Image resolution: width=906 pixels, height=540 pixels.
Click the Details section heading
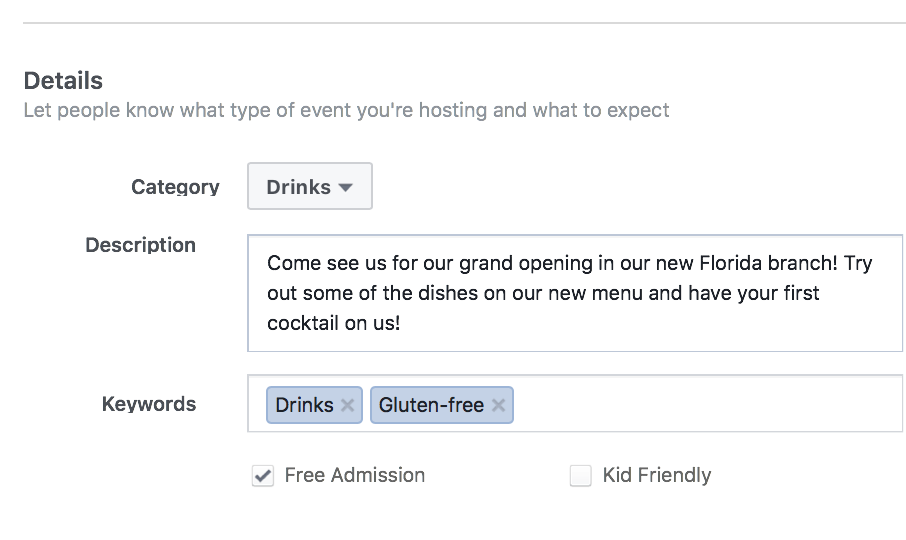click(x=63, y=81)
